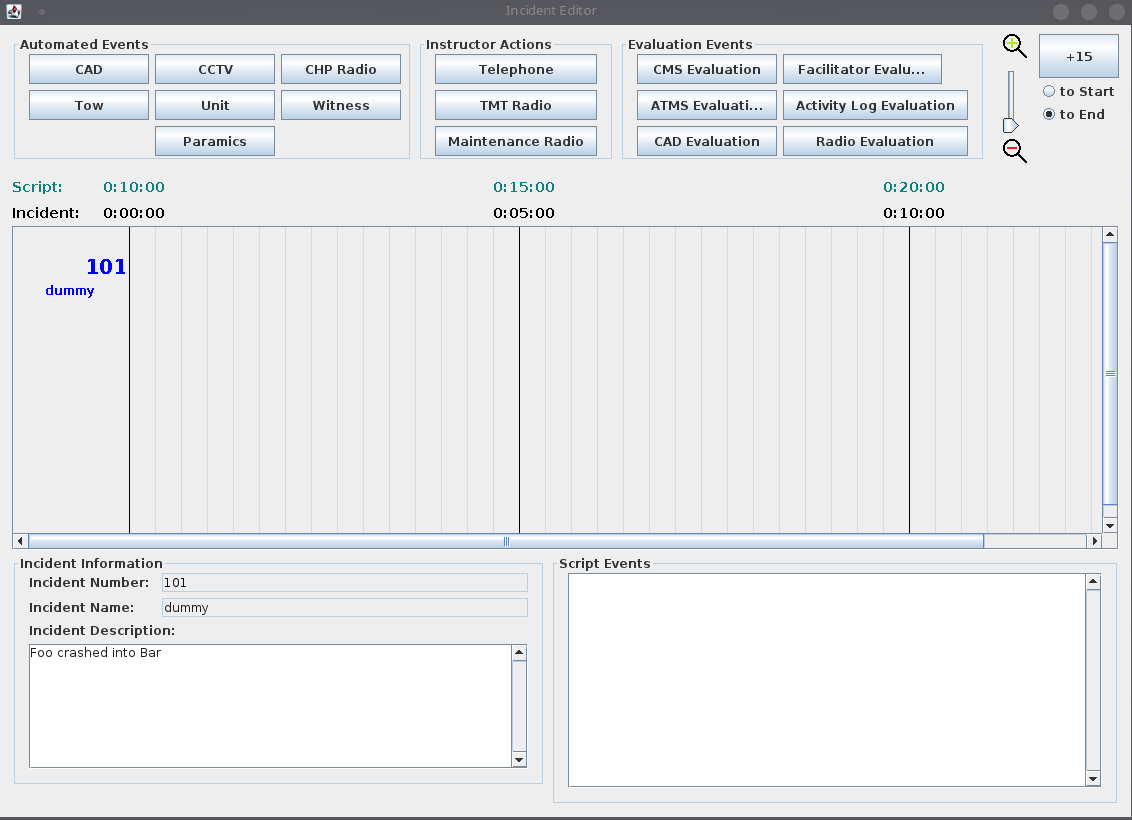Viewport: 1132px width, 820px height.
Task: Add a CMS Evaluation event
Action: [x=707, y=69]
